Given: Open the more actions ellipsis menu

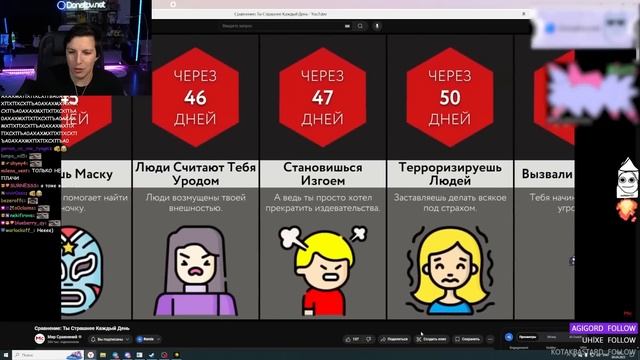Looking at the screenshot, I should coord(490,339).
